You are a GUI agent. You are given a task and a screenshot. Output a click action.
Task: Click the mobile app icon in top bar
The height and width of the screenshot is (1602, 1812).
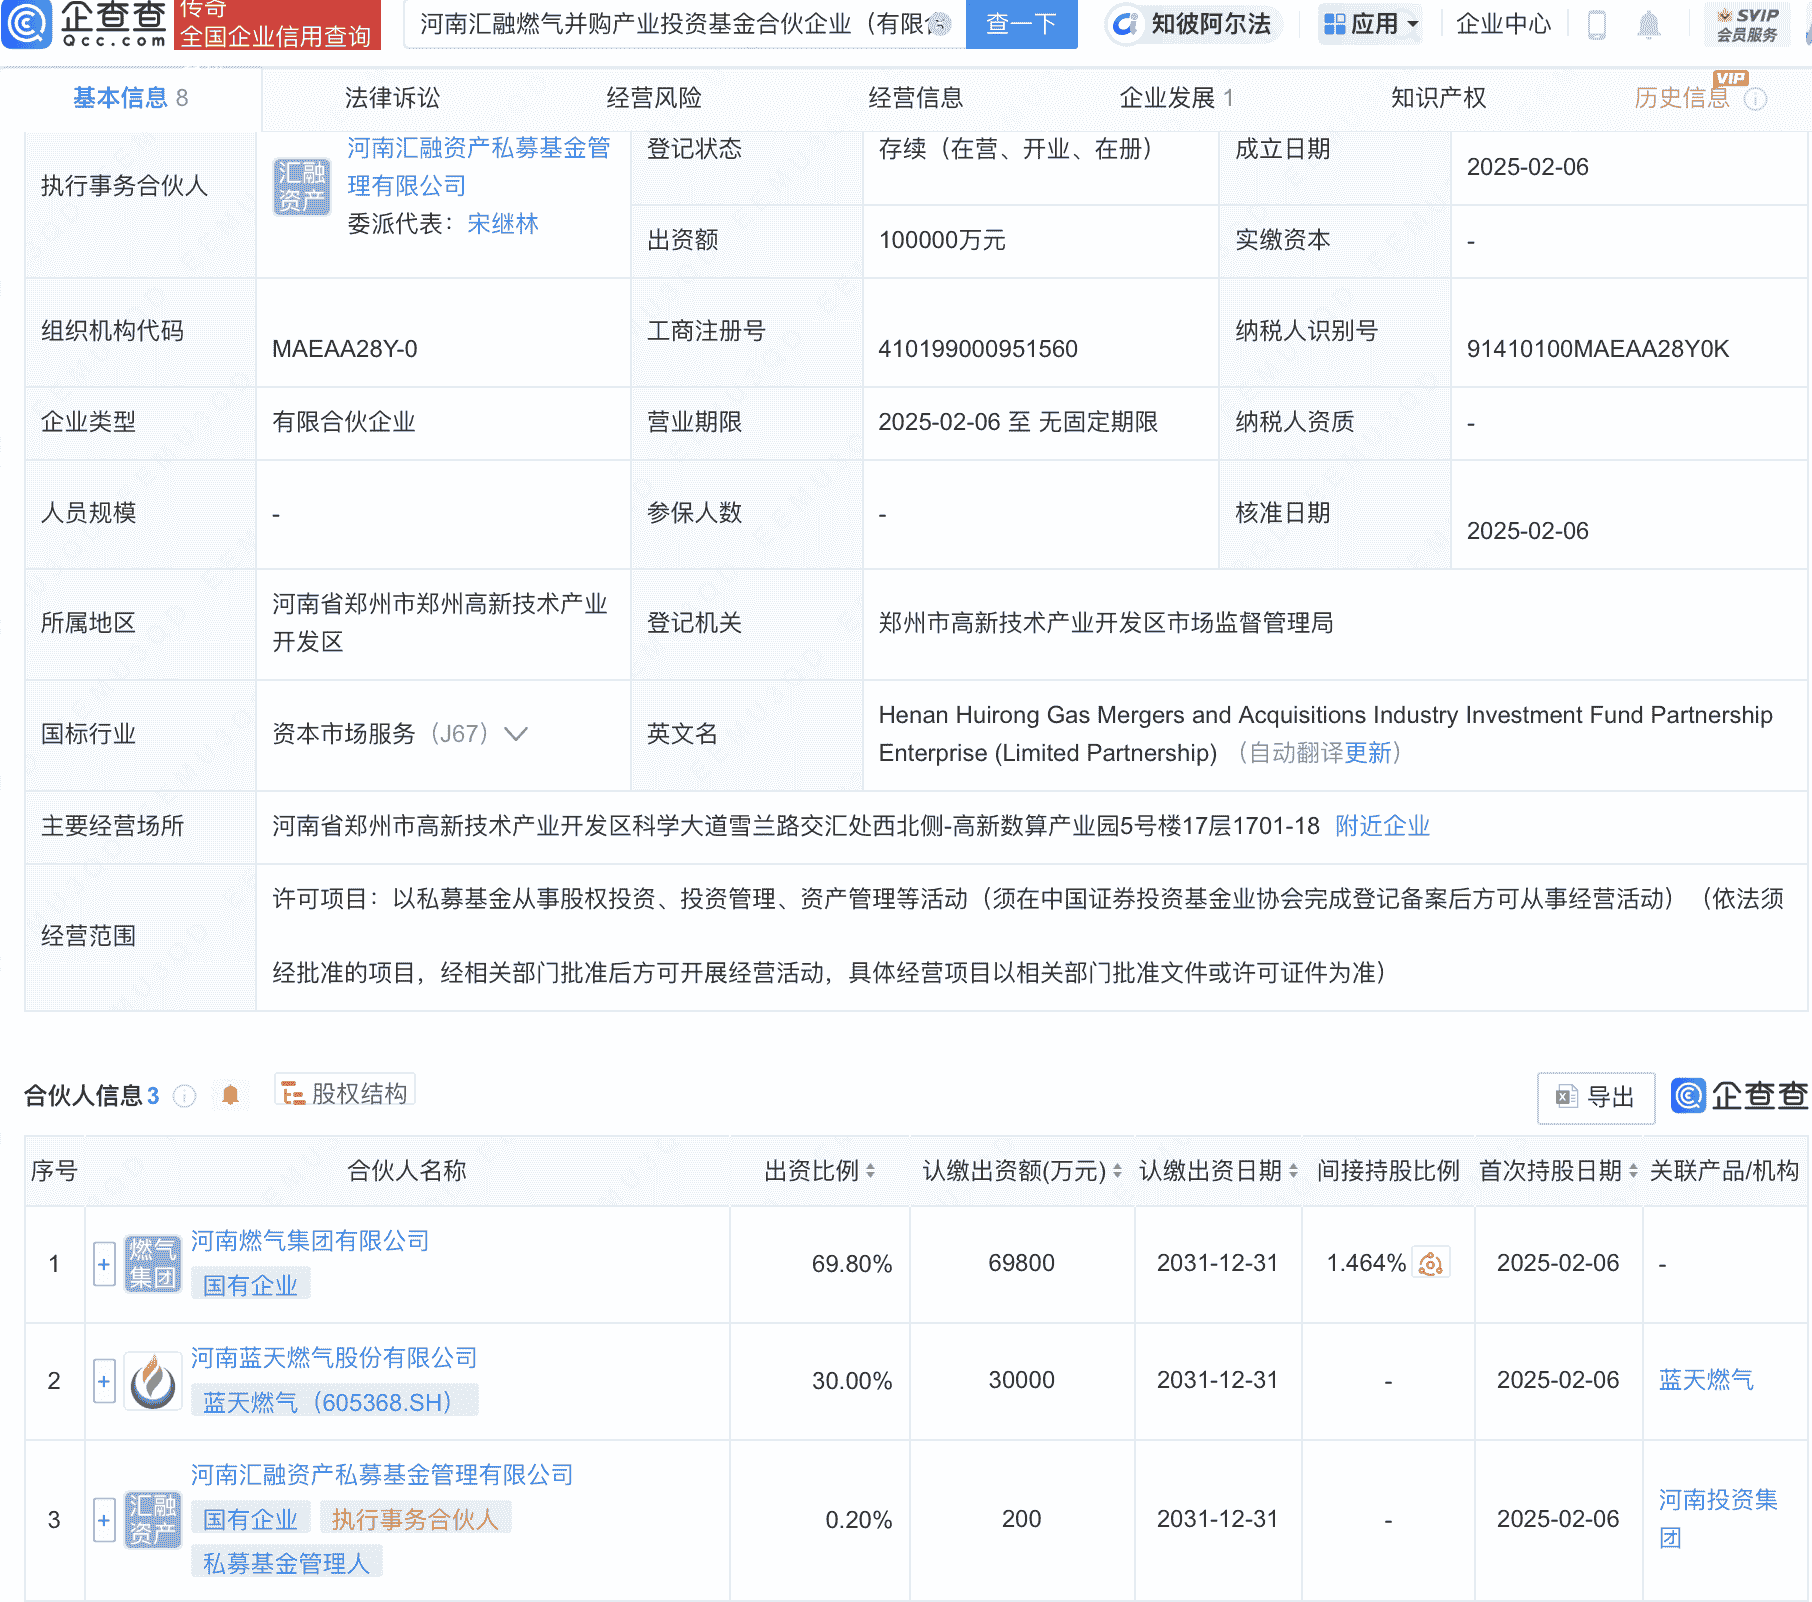point(1595,25)
